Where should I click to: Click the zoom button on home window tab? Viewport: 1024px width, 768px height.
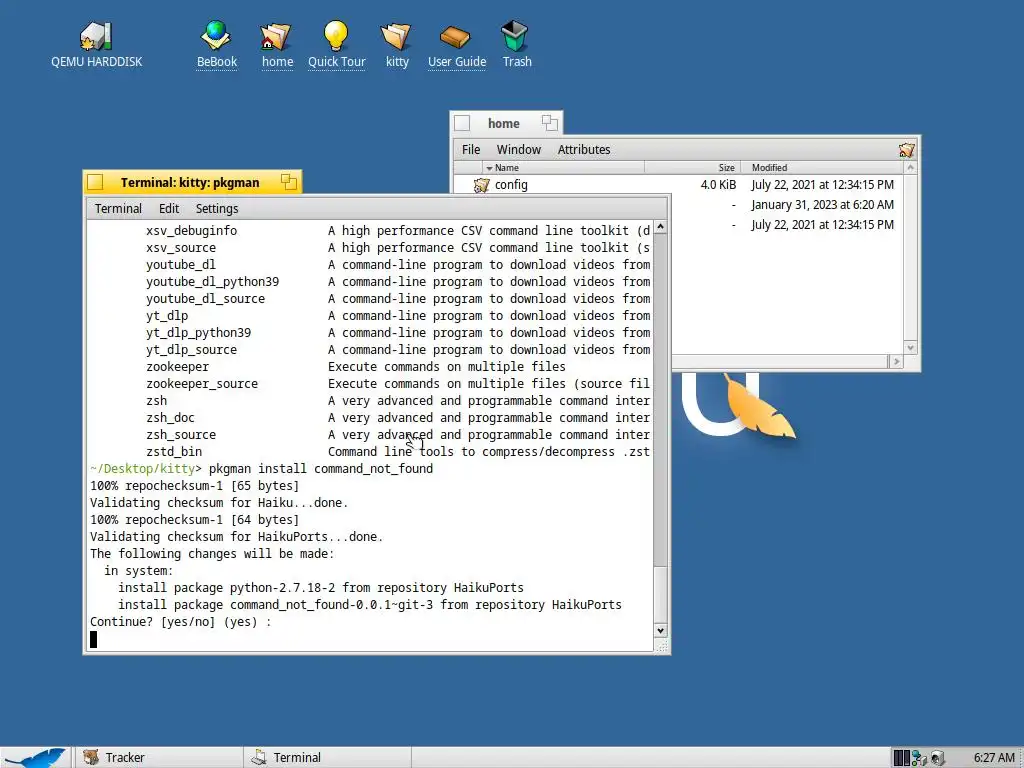549,123
